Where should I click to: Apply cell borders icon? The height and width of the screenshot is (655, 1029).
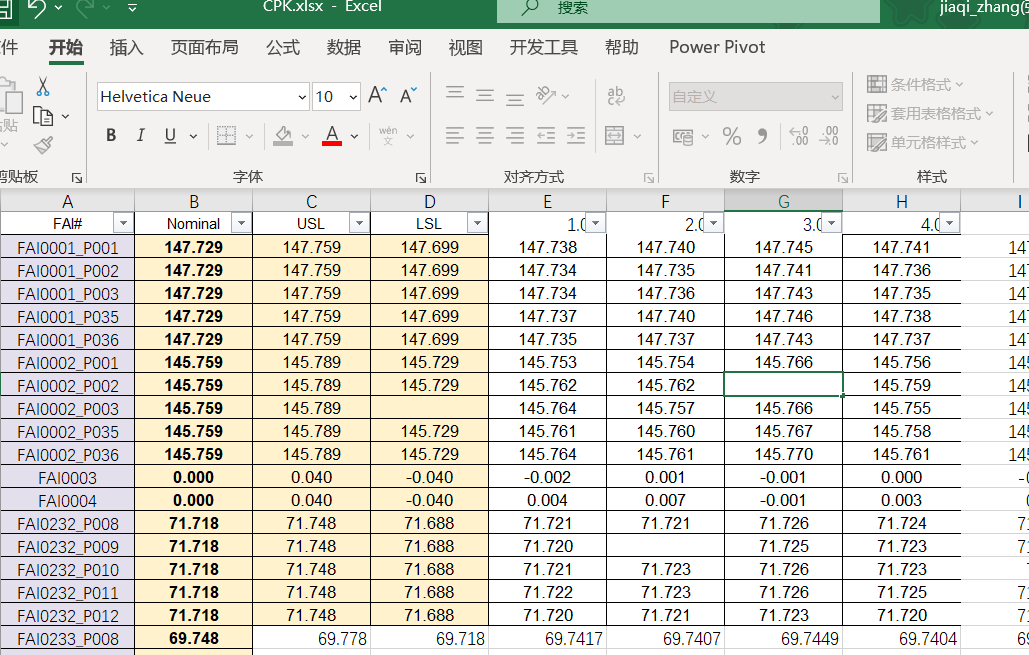(x=226, y=136)
